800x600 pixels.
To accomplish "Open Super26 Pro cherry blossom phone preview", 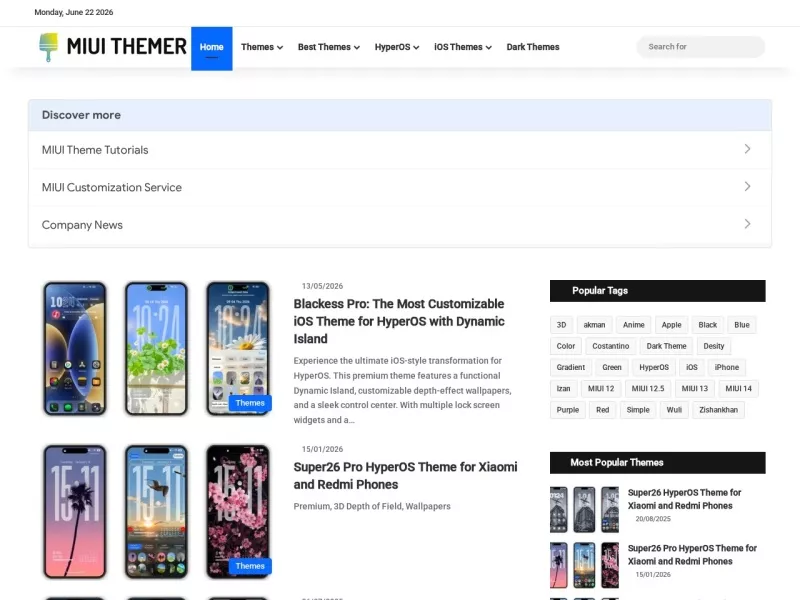I will tap(238, 512).
